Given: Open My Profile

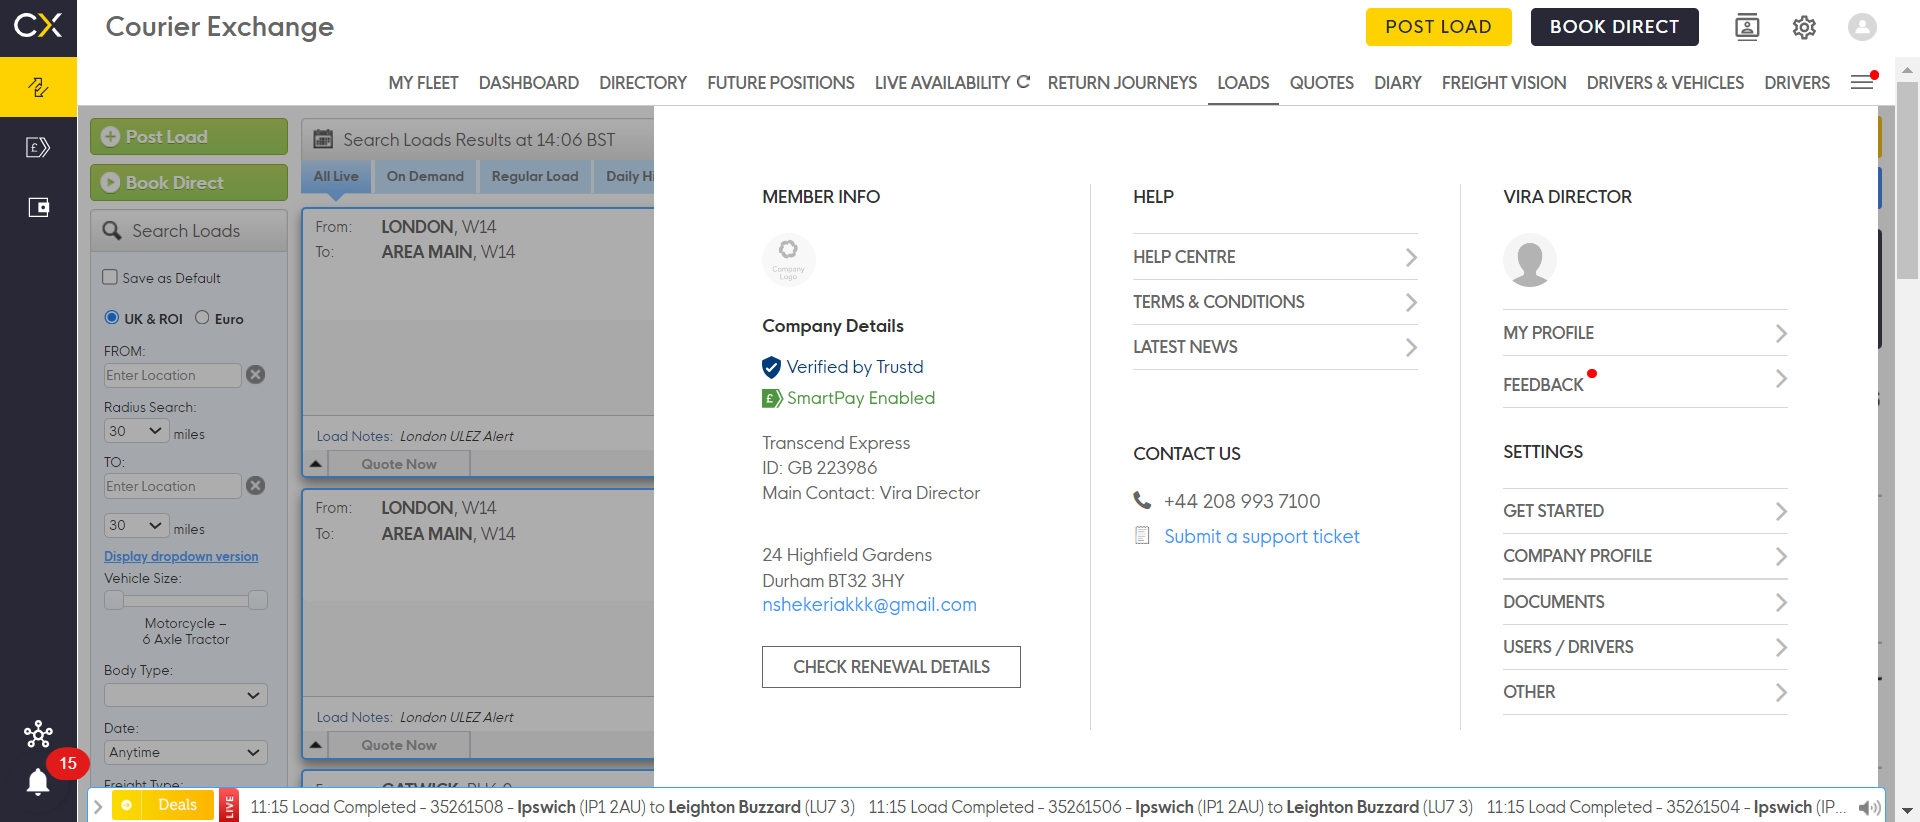Looking at the screenshot, I should [1645, 333].
